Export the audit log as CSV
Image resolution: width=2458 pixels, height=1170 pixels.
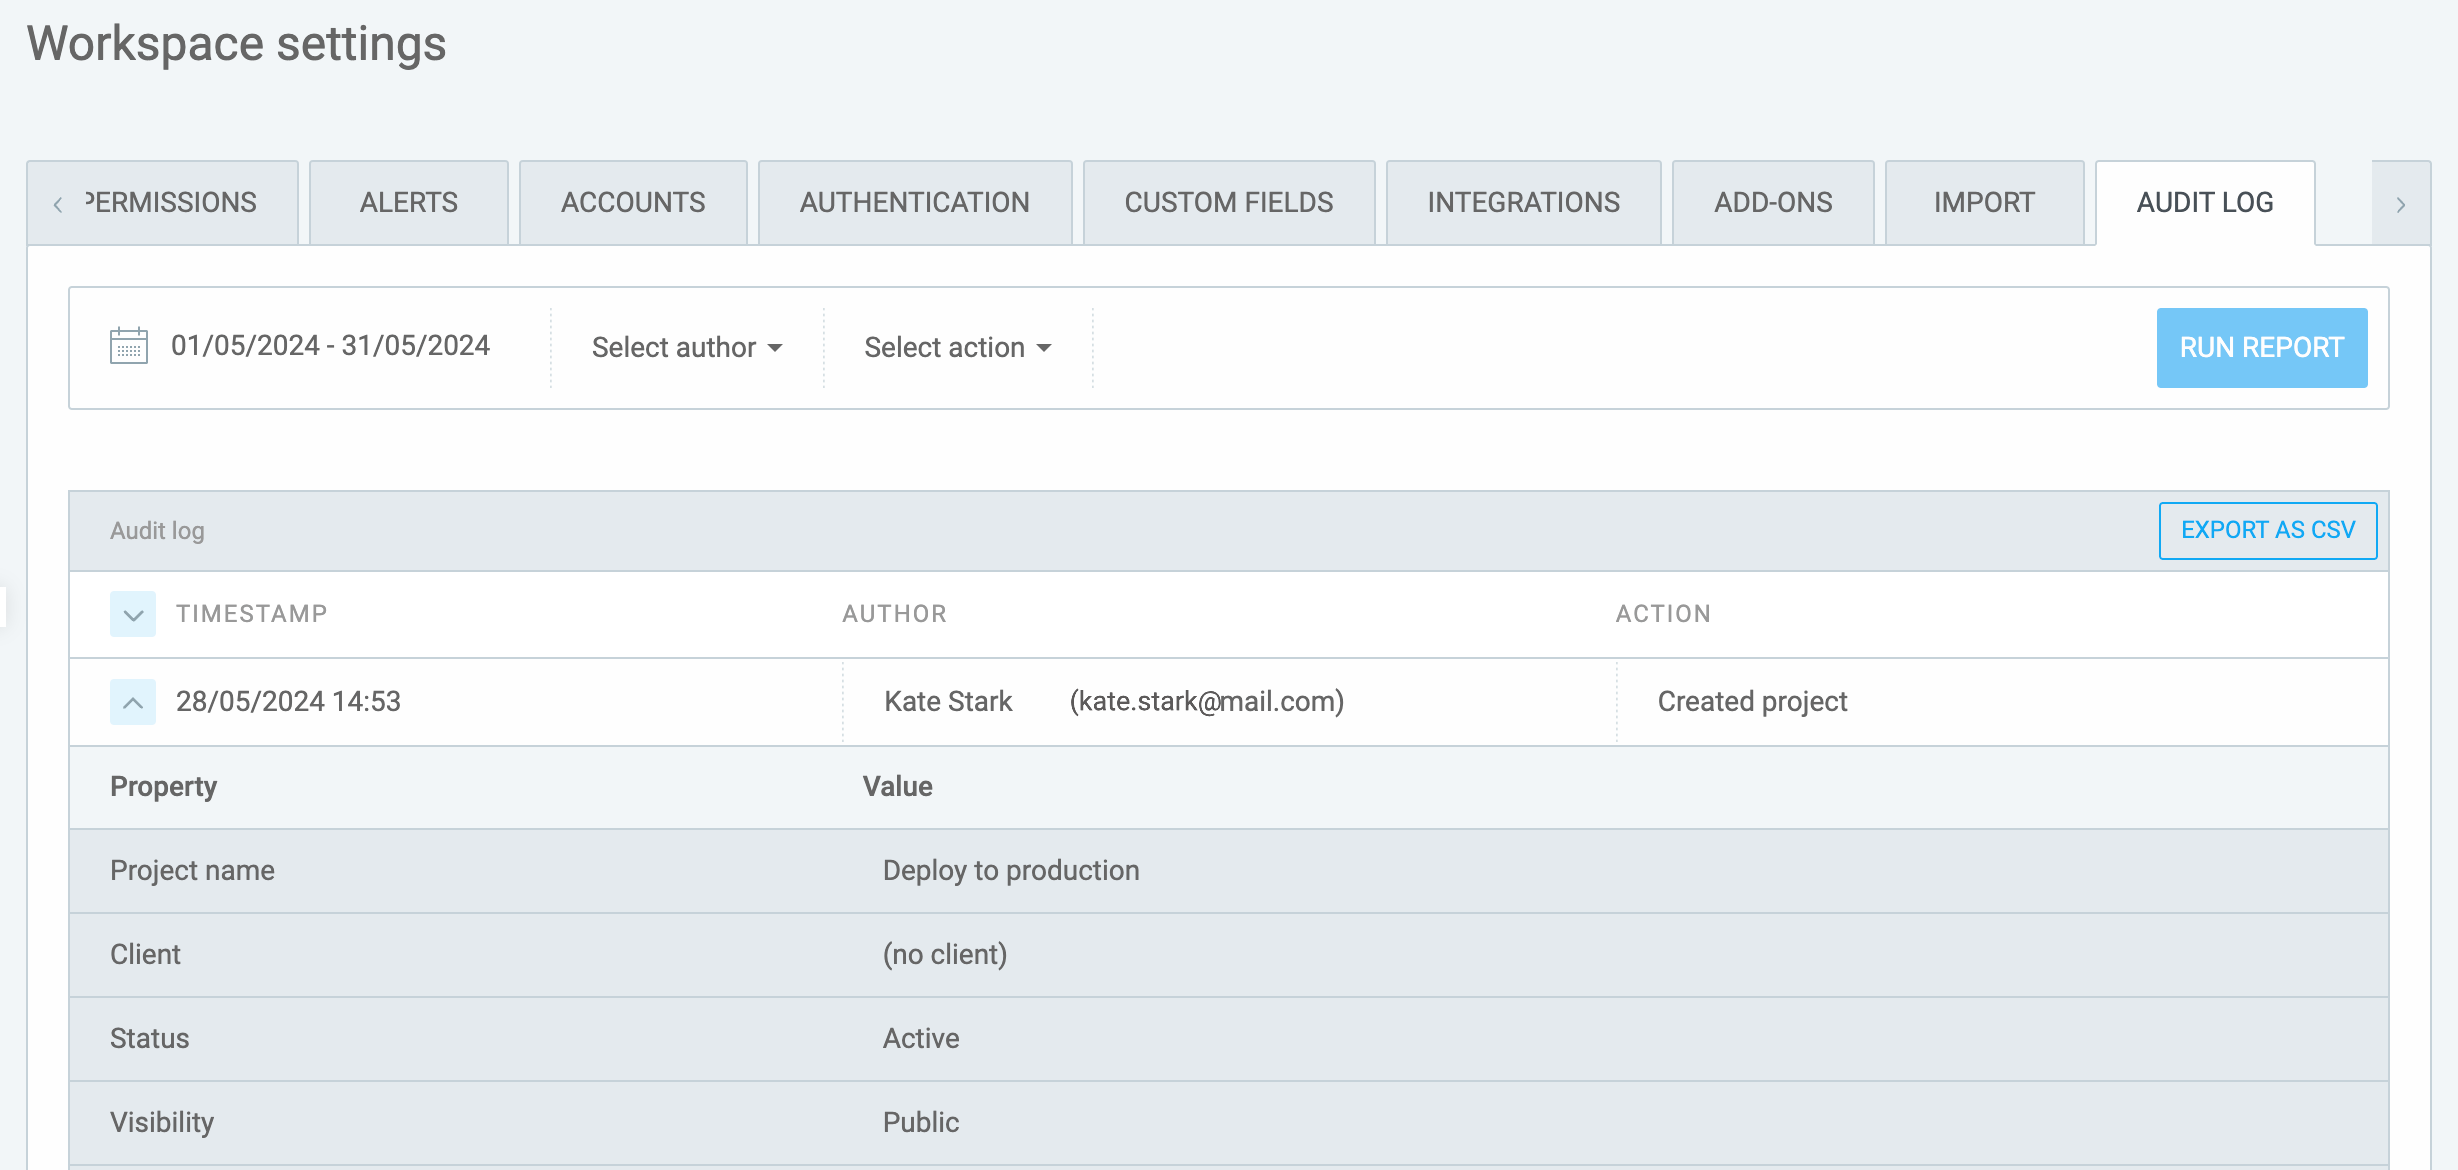point(2268,530)
